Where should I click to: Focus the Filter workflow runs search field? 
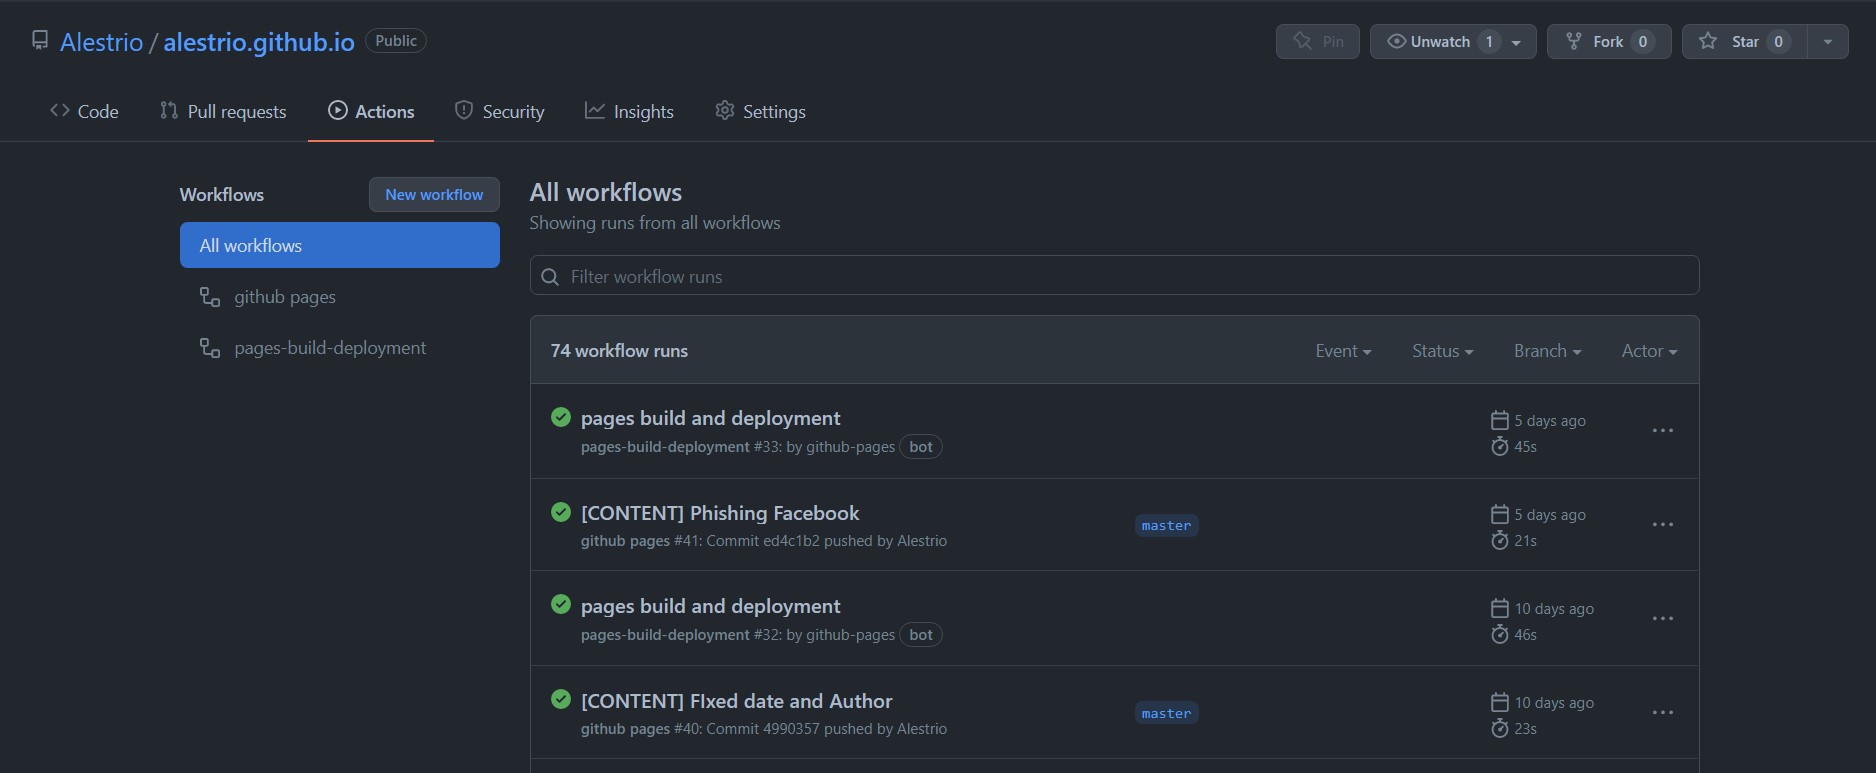1114,276
